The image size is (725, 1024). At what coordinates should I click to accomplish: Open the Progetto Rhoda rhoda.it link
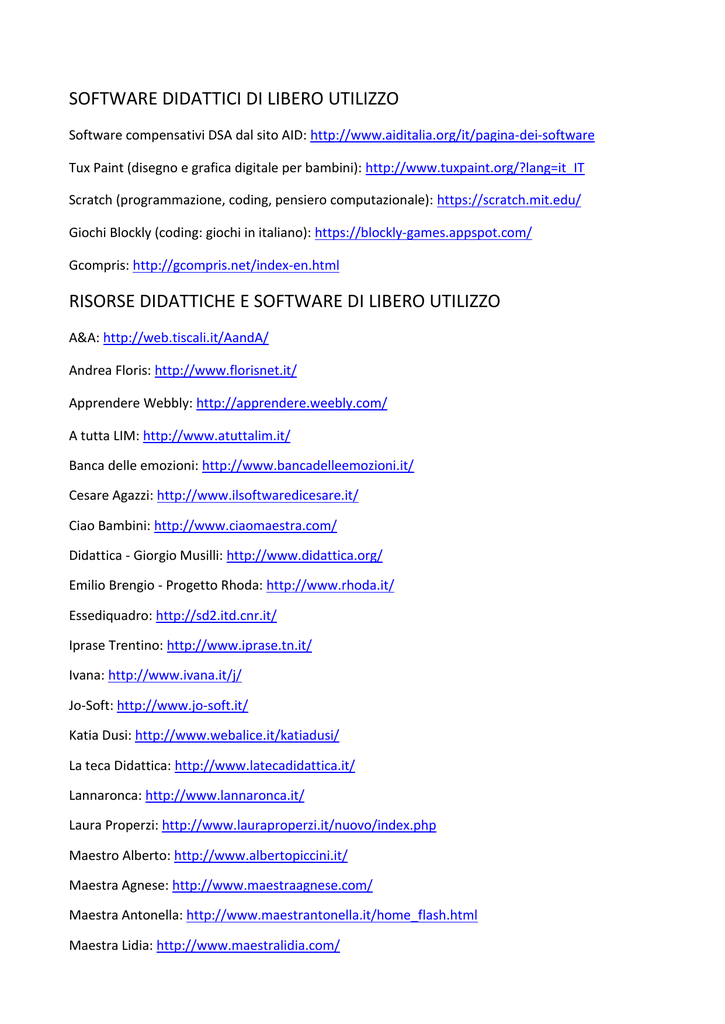[x=330, y=585]
